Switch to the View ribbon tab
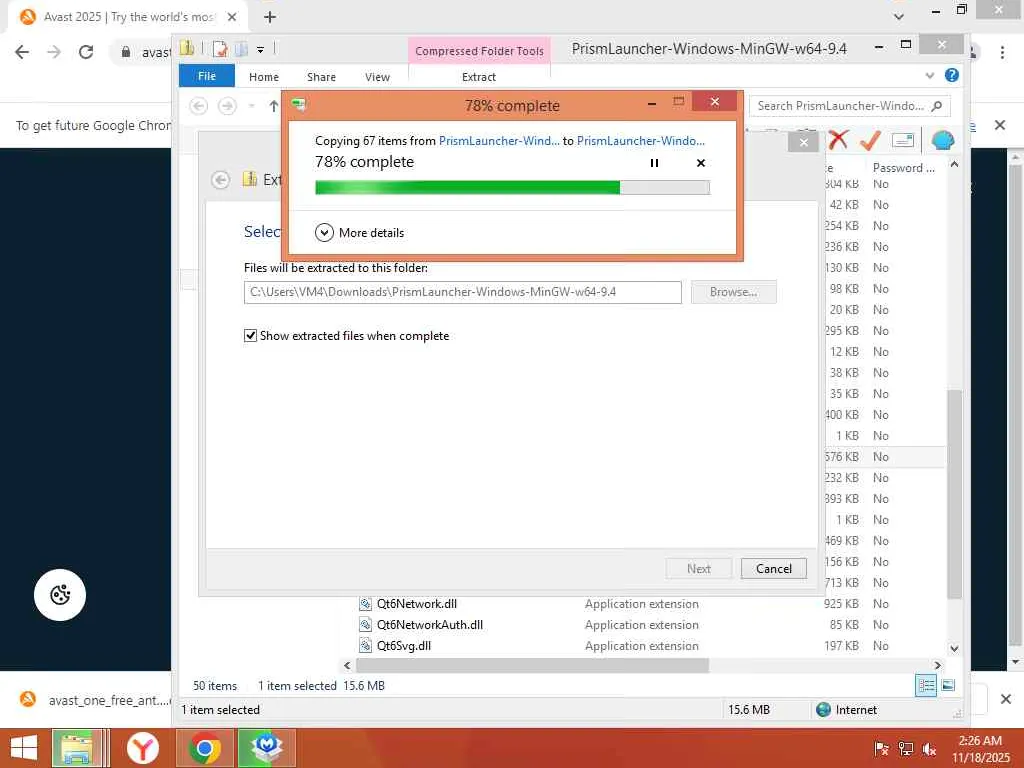The image size is (1024, 768). pos(377,77)
